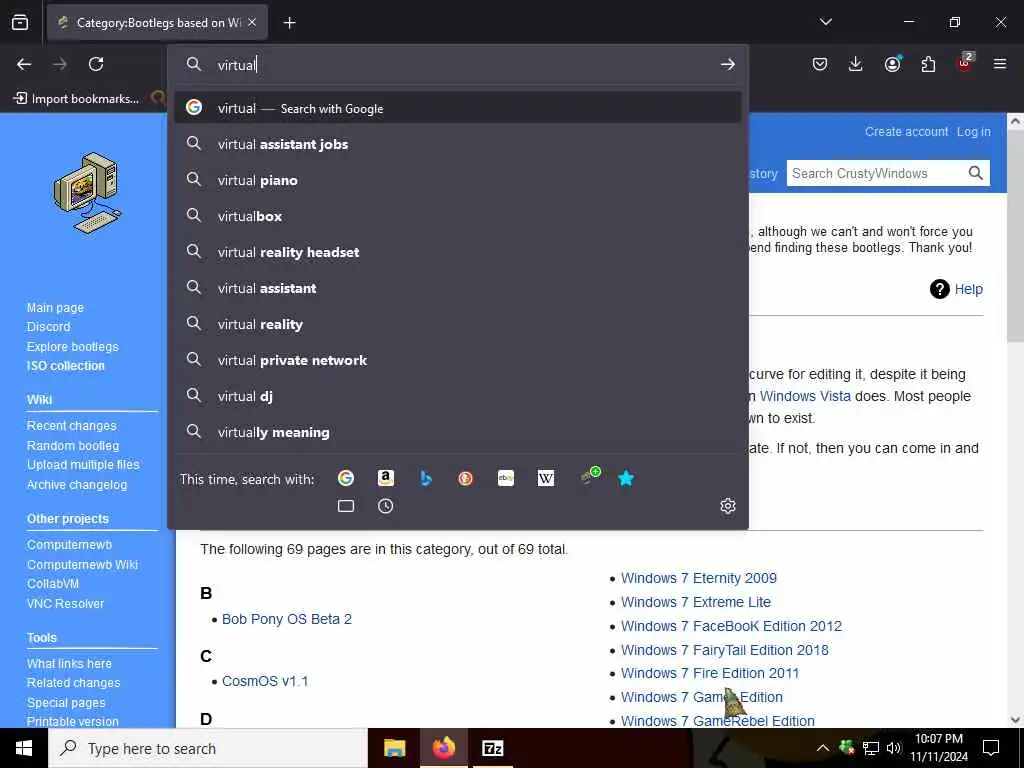The width and height of the screenshot is (1024, 768).
Task: Click in the Search CrustyWindows field
Action: point(875,173)
